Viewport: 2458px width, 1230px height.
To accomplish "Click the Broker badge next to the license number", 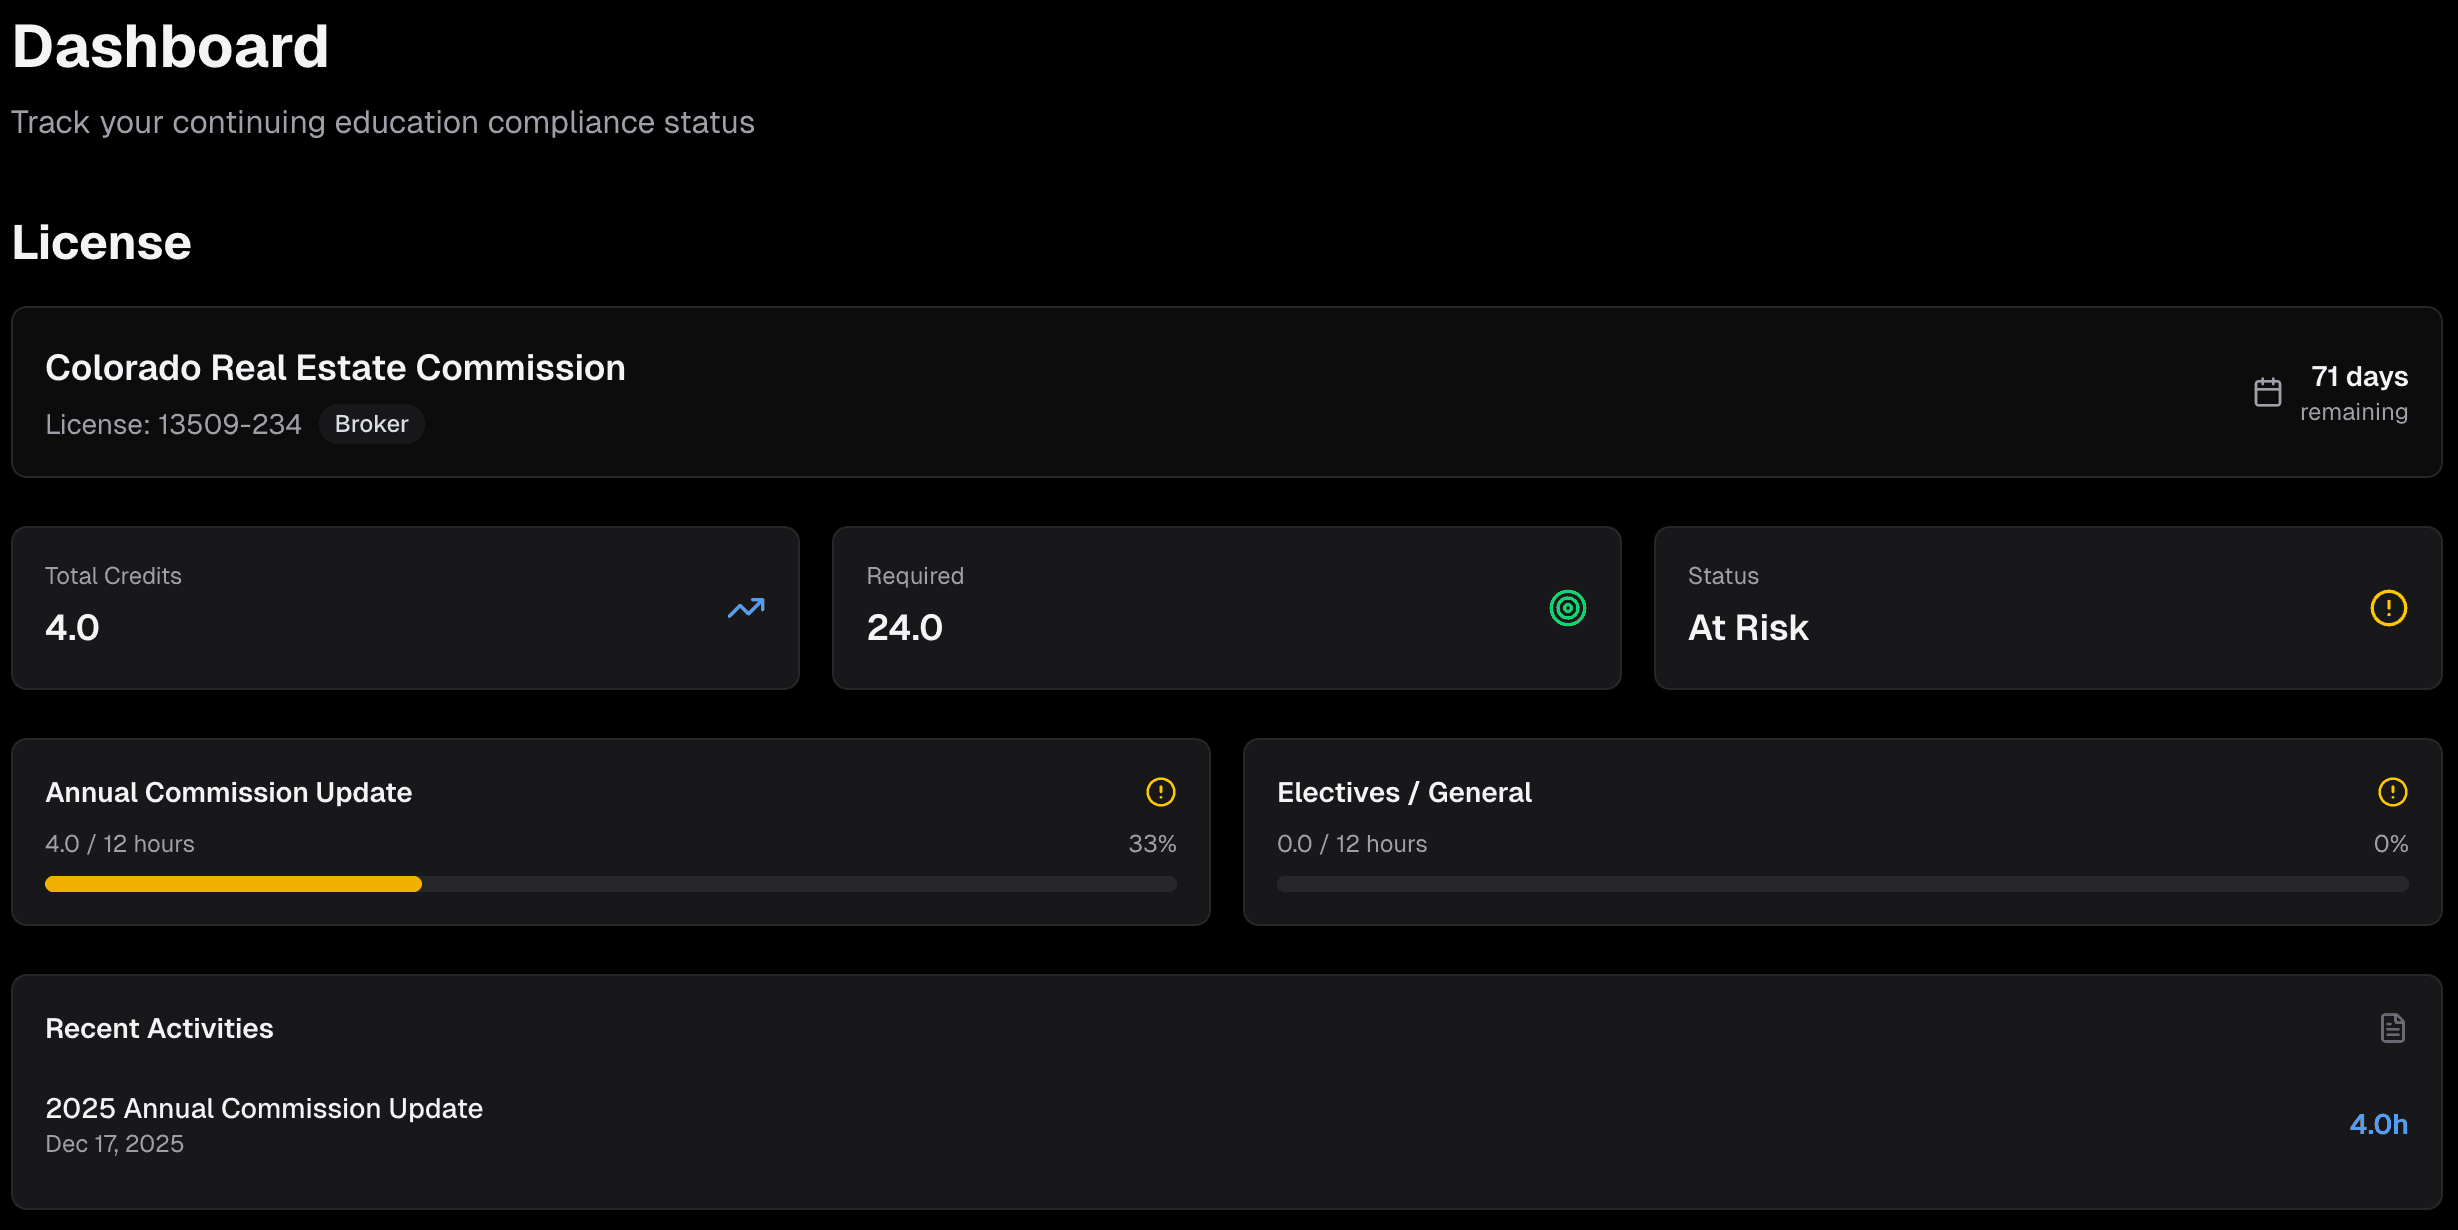I will [x=371, y=423].
